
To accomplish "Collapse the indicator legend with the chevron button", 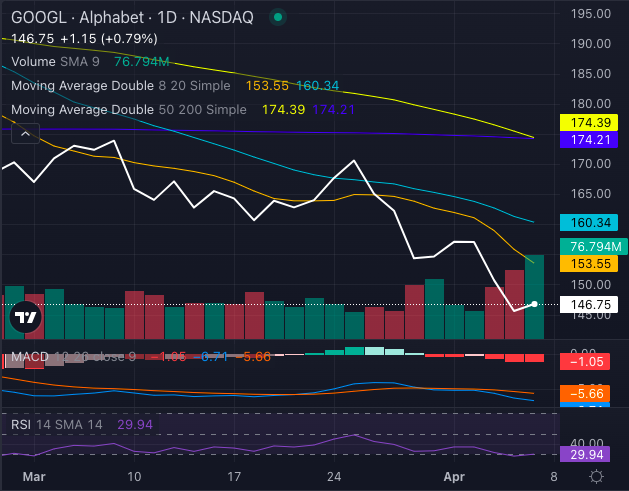I will [25, 133].
